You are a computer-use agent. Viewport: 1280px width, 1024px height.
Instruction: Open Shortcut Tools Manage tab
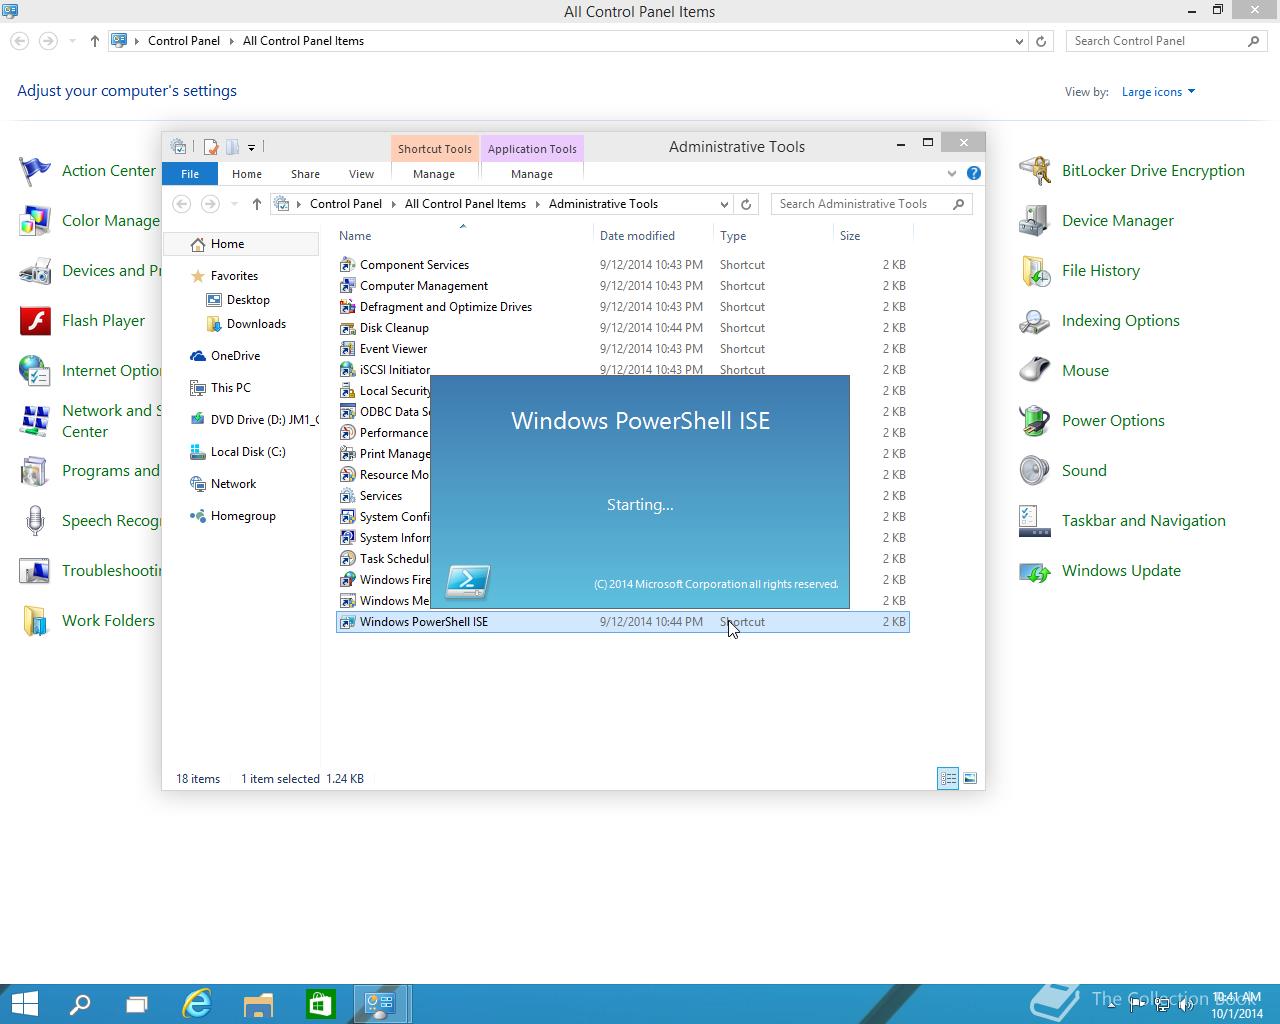point(434,174)
